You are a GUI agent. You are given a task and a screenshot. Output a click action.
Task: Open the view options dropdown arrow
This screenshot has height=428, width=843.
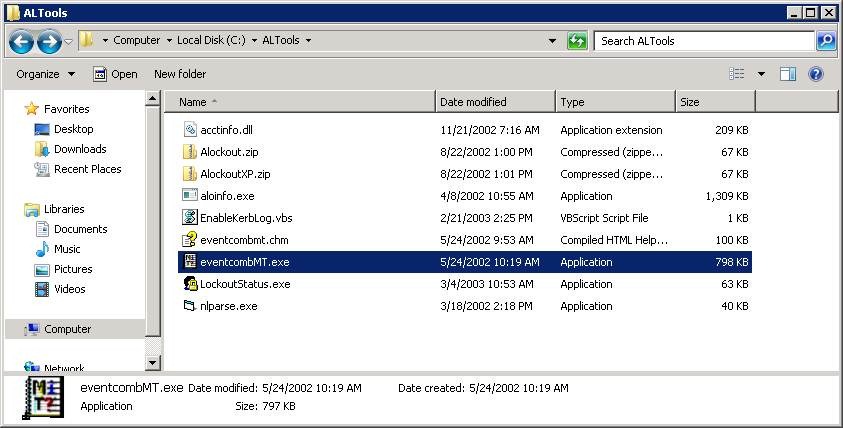pos(761,74)
